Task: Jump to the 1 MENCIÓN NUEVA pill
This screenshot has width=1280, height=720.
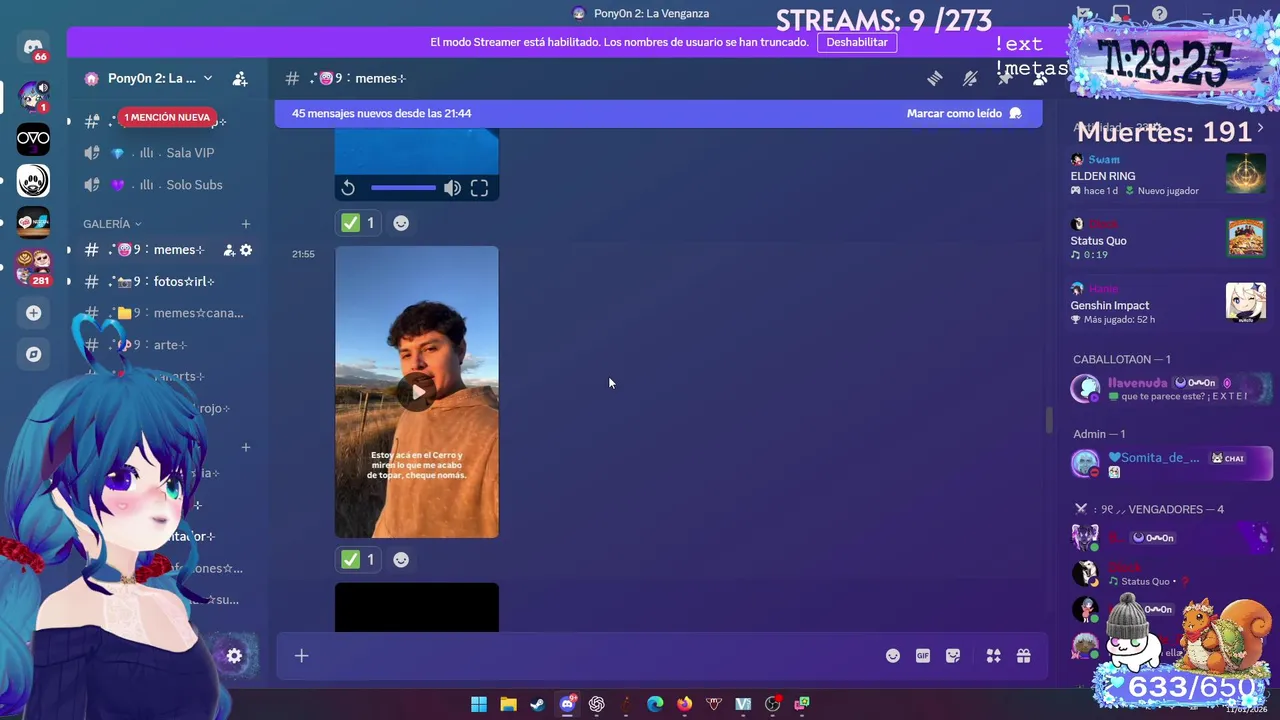Action: coord(167,117)
